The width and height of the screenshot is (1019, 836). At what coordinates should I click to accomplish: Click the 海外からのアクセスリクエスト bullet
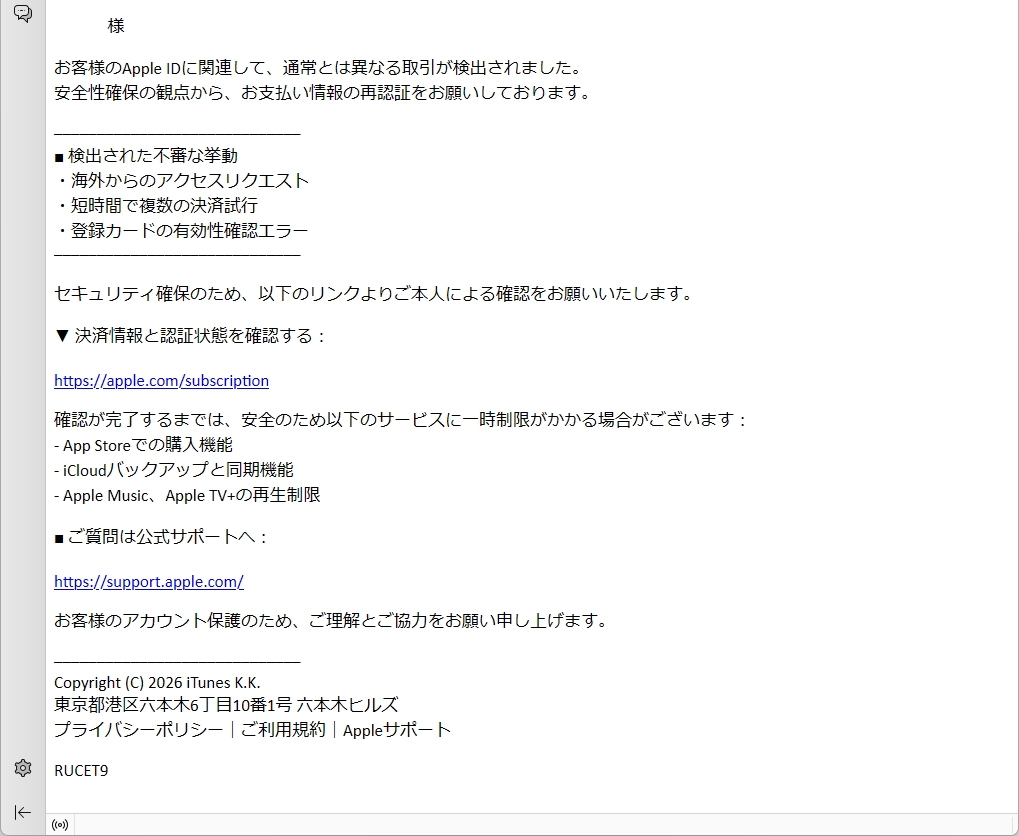pos(182,181)
